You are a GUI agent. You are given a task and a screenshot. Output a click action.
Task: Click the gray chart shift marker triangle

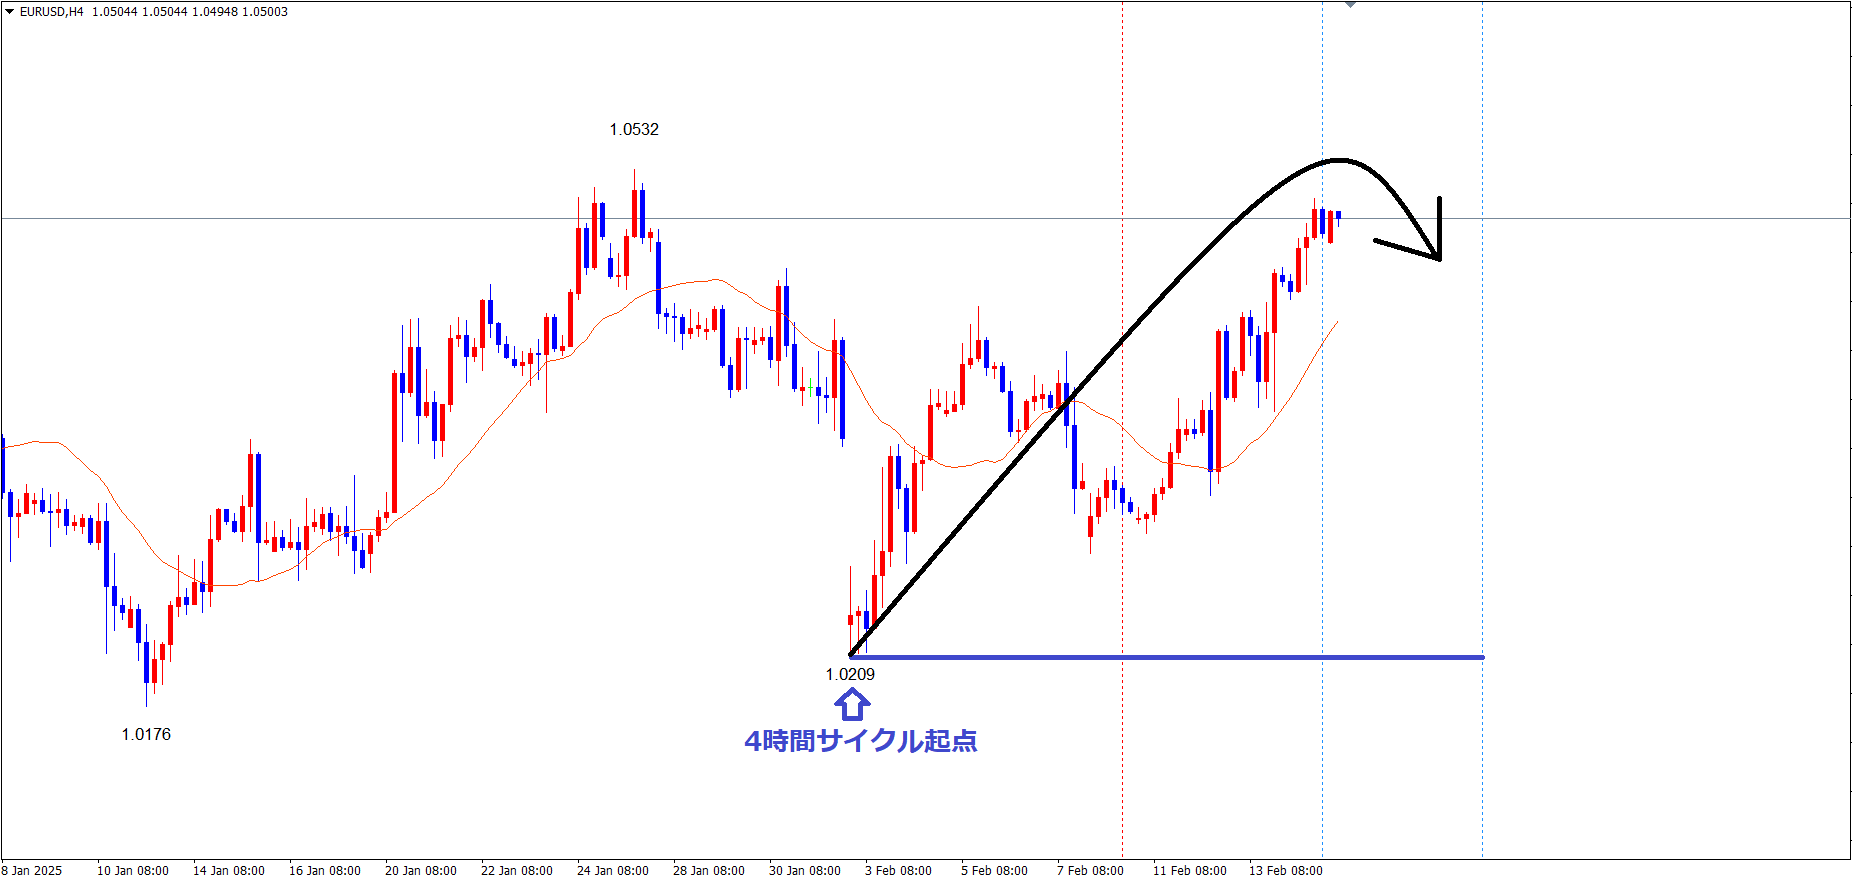pyautogui.click(x=1350, y=4)
